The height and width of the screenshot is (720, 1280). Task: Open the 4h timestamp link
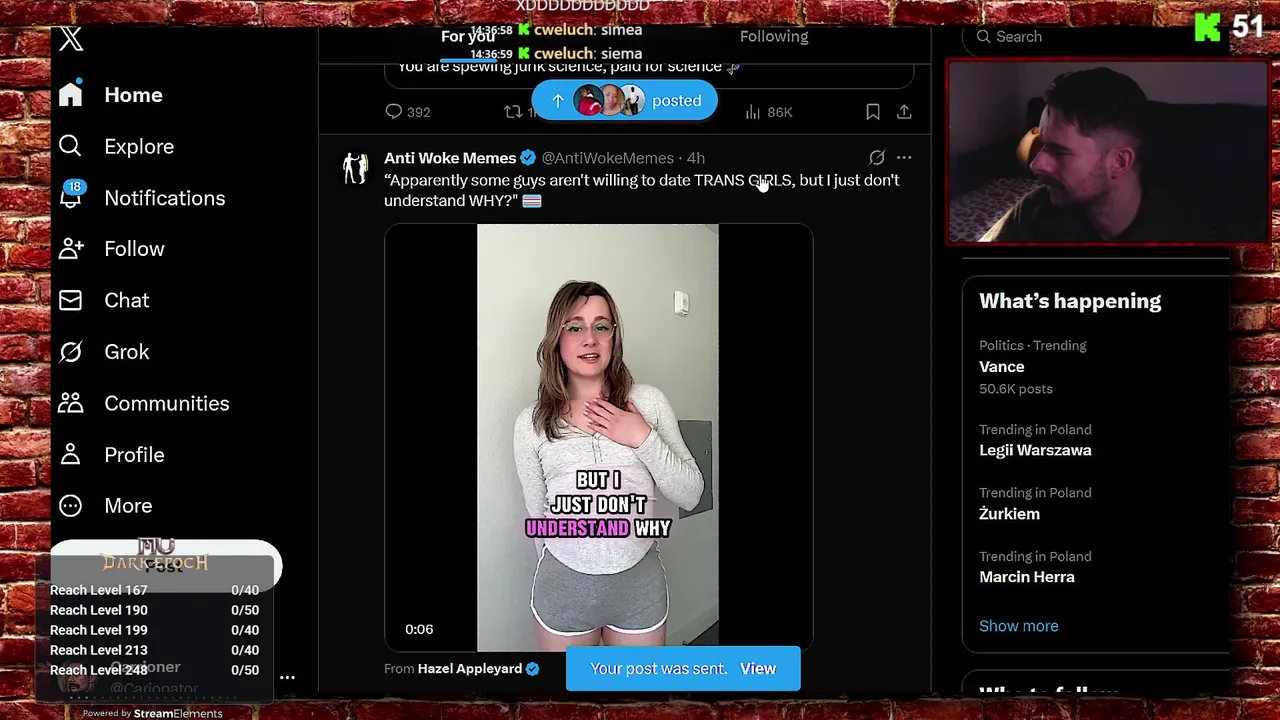pos(696,158)
